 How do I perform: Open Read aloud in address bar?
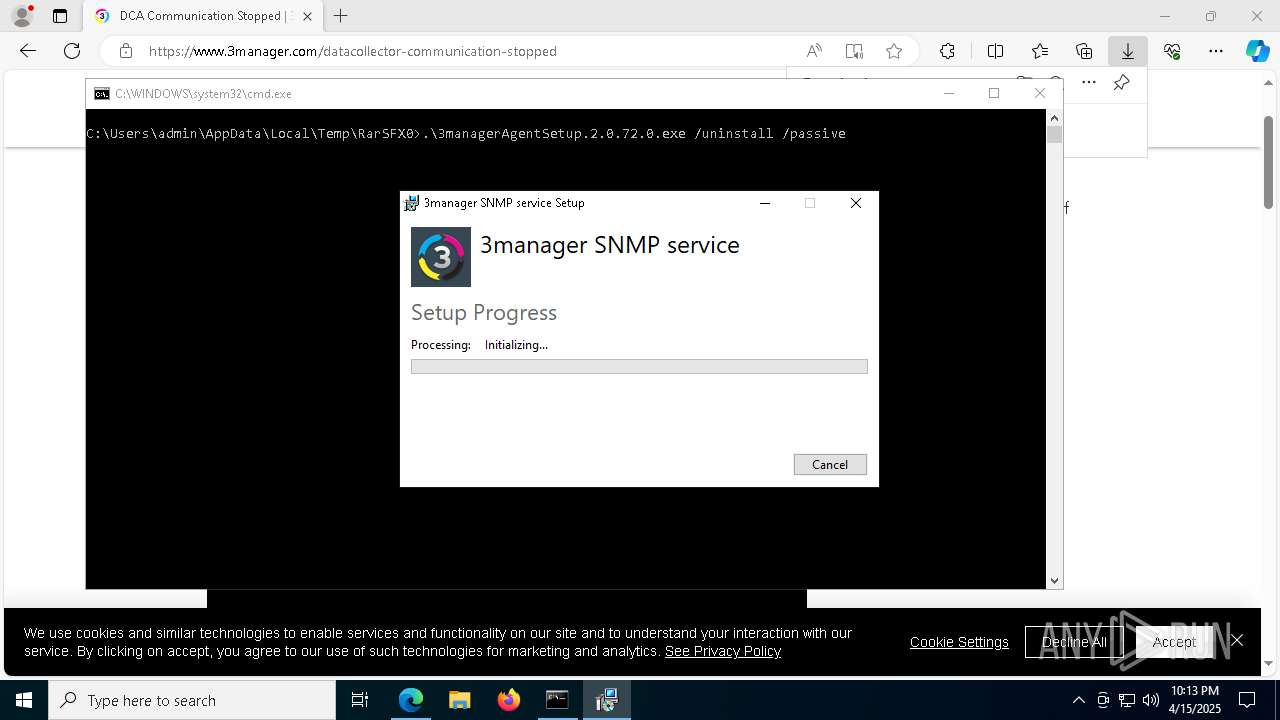click(x=814, y=51)
